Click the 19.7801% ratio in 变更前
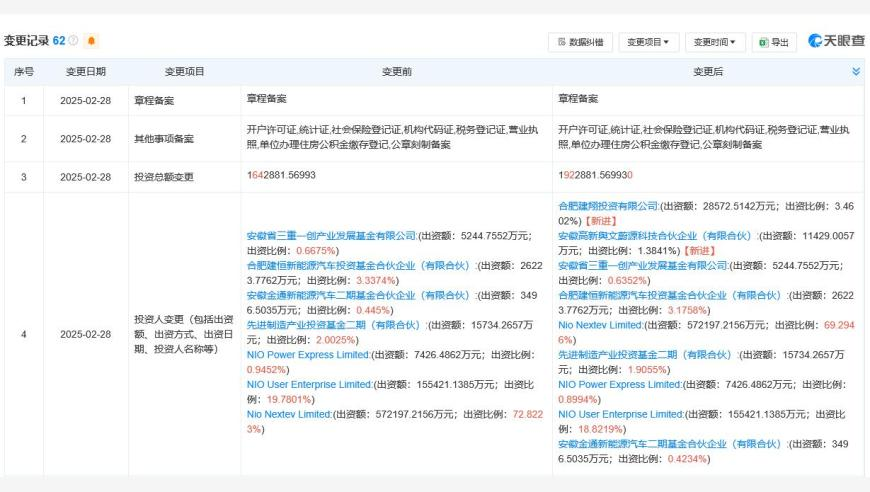The width and height of the screenshot is (870, 492). coord(289,399)
